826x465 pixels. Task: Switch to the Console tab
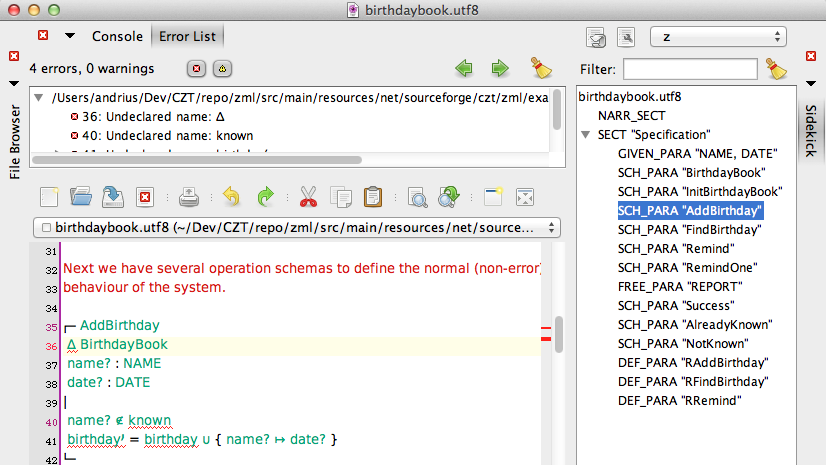(x=118, y=36)
